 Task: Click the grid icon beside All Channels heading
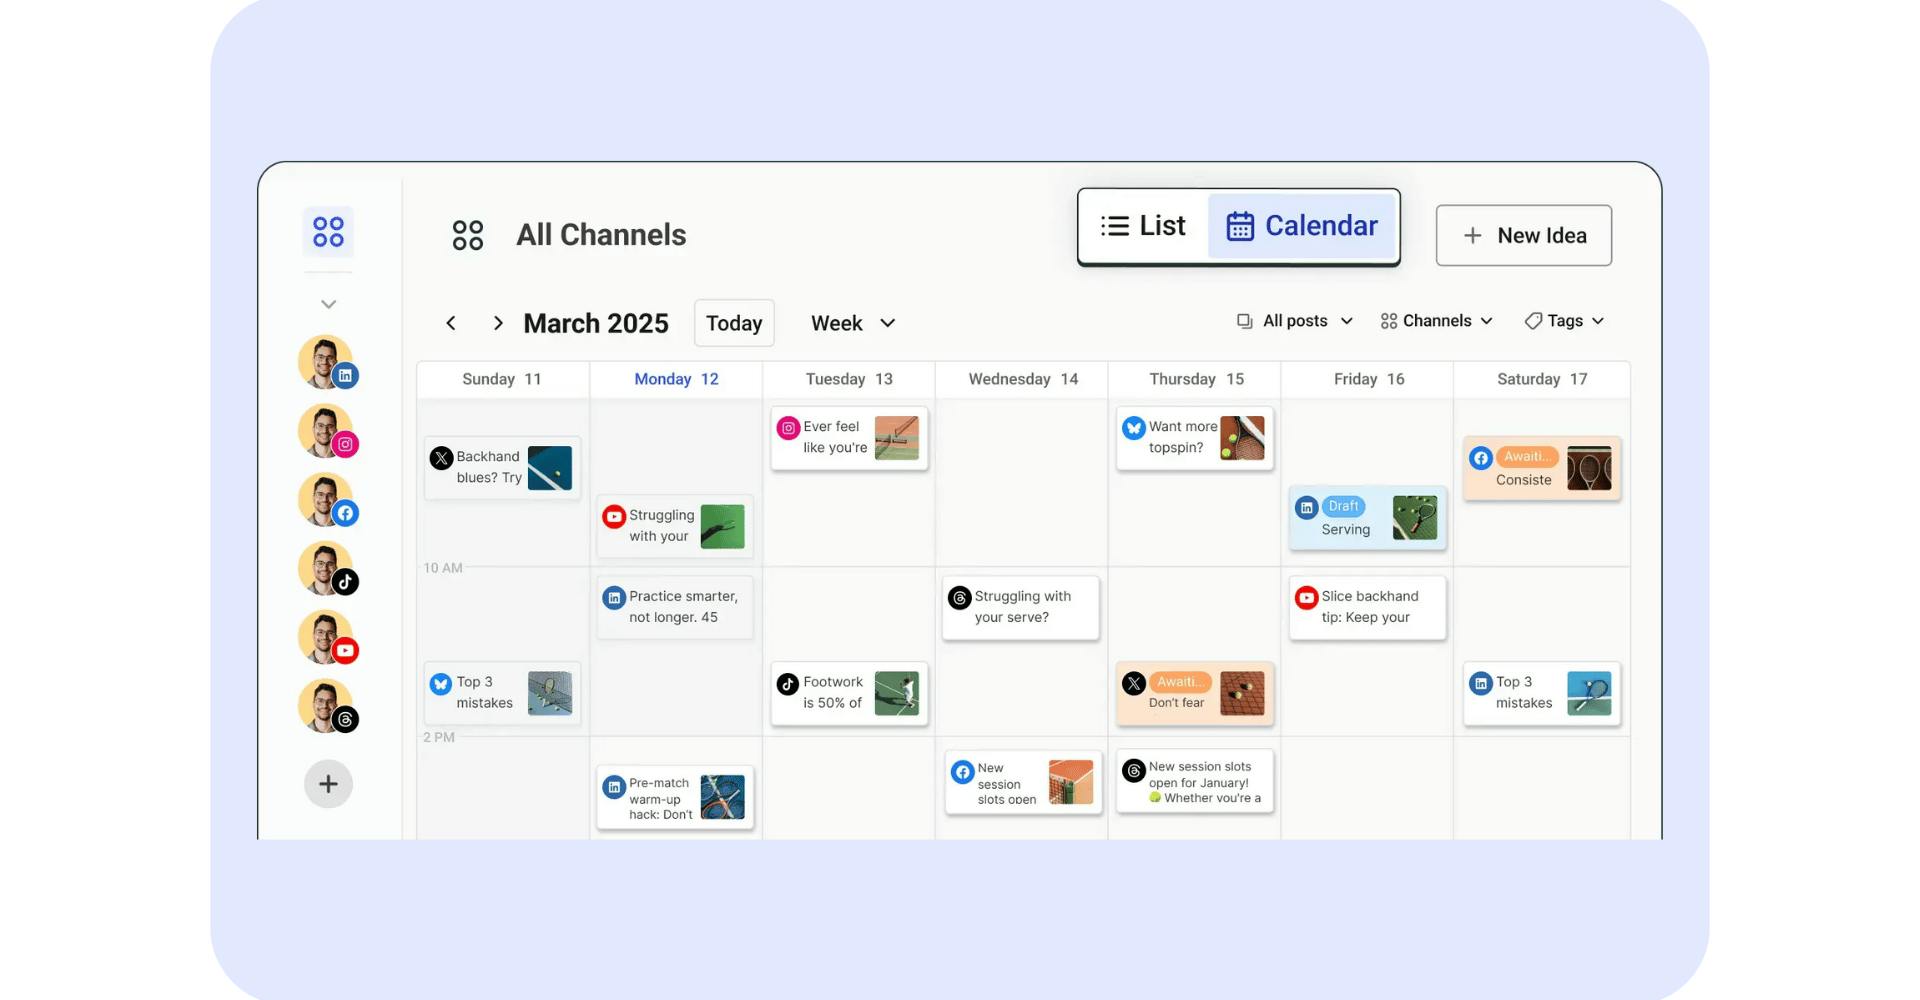467,235
